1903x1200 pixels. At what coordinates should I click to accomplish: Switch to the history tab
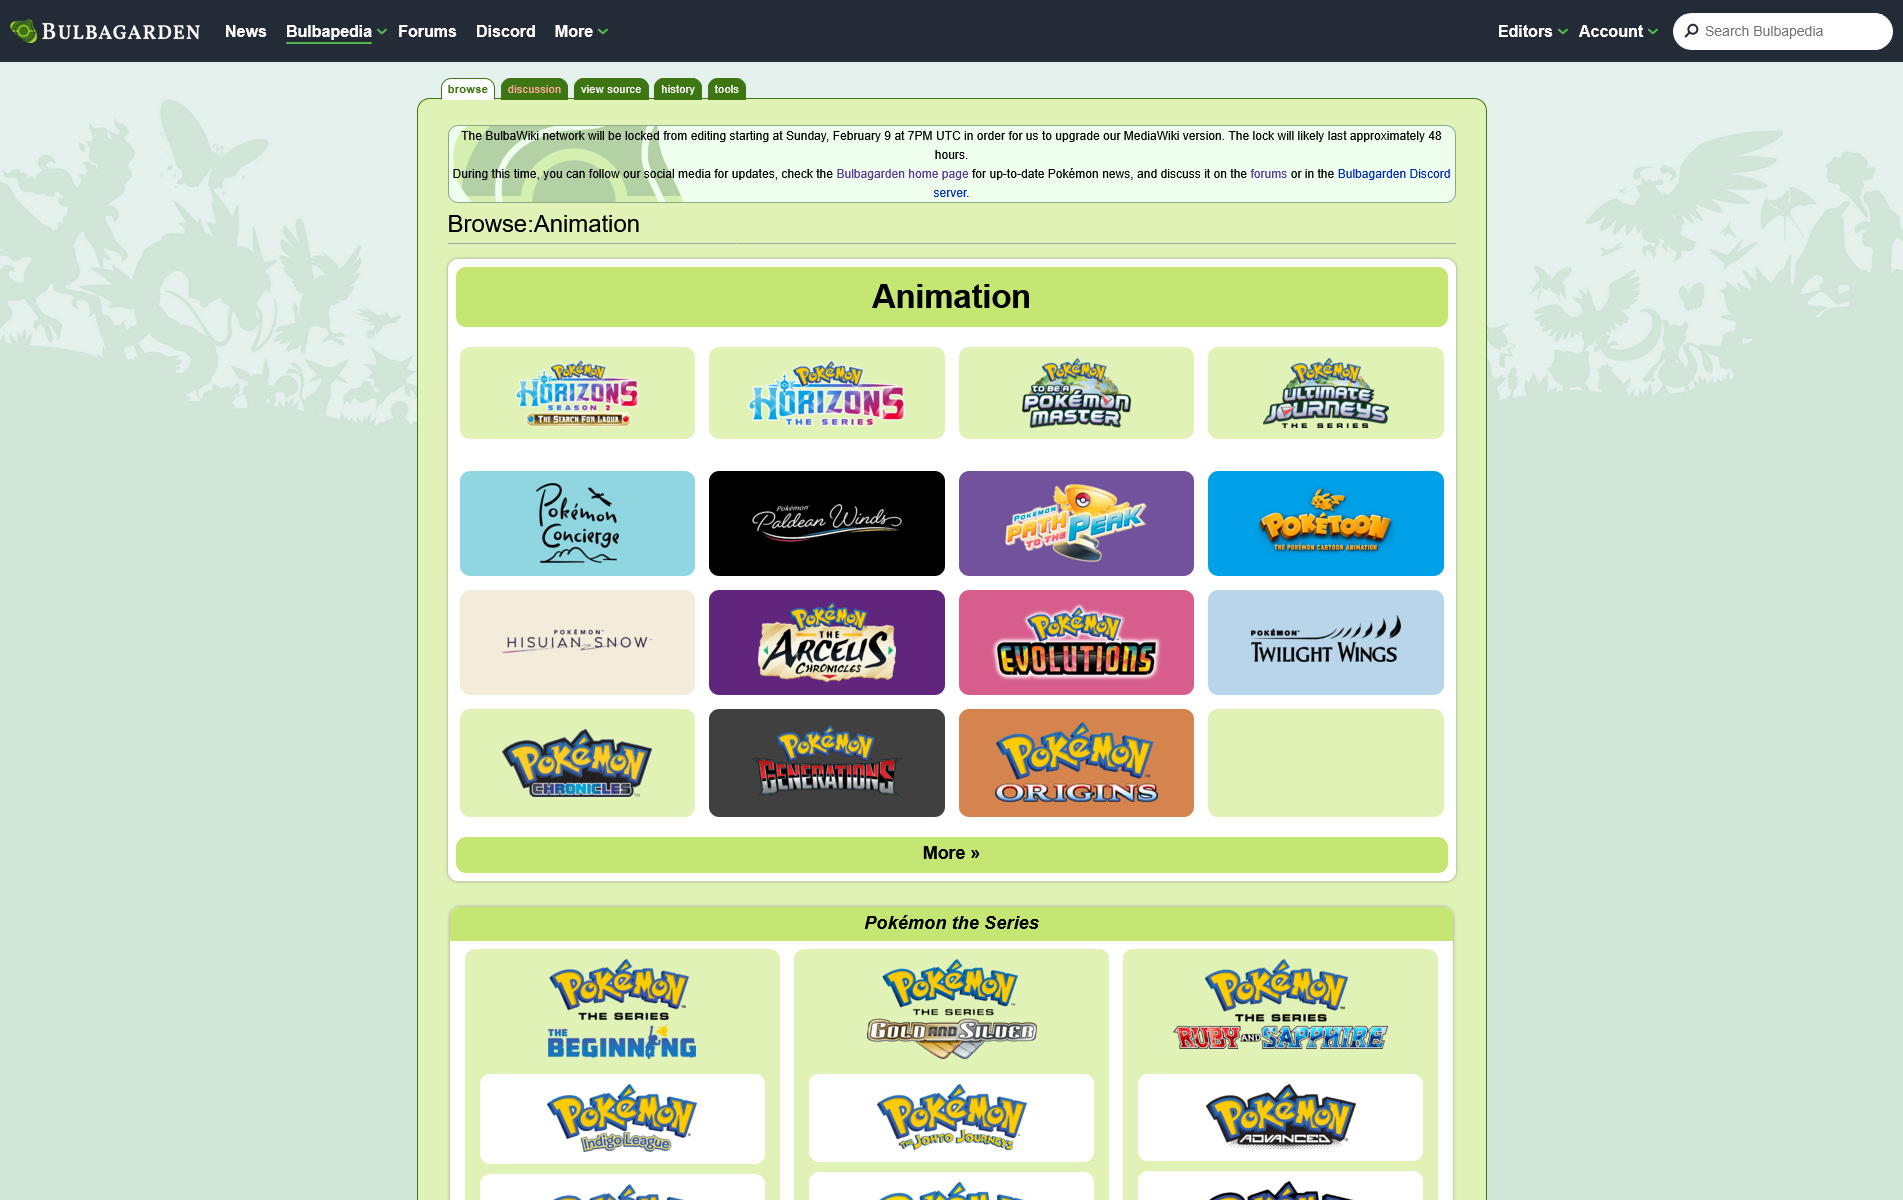pos(678,89)
